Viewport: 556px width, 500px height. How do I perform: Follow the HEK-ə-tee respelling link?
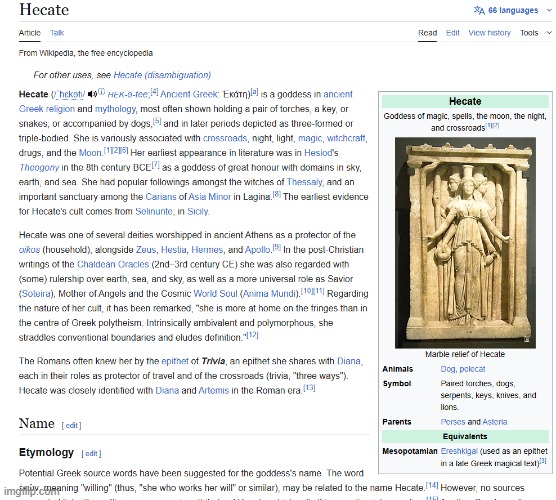click(128, 94)
